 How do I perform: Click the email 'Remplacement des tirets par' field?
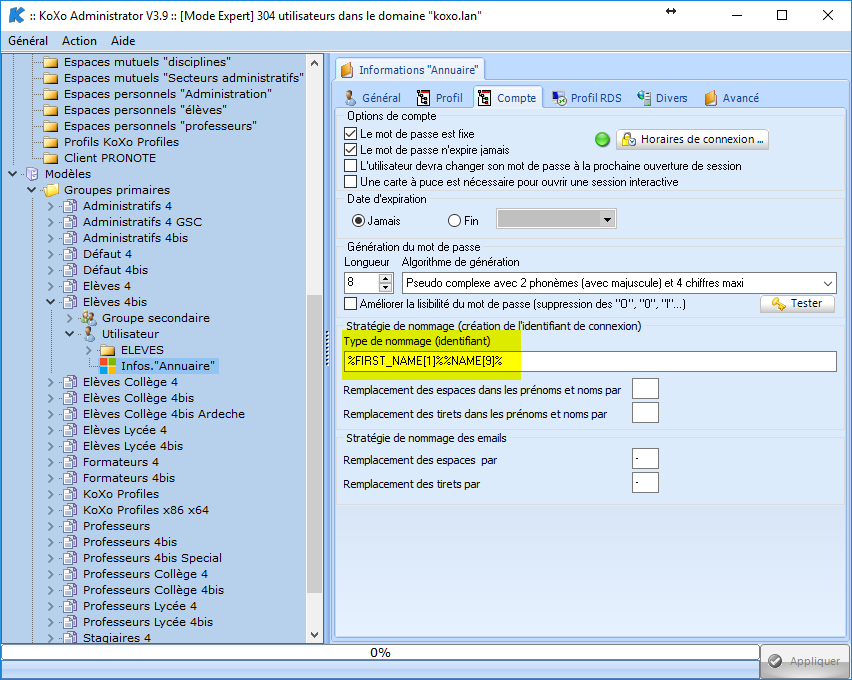[x=645, y=483]
